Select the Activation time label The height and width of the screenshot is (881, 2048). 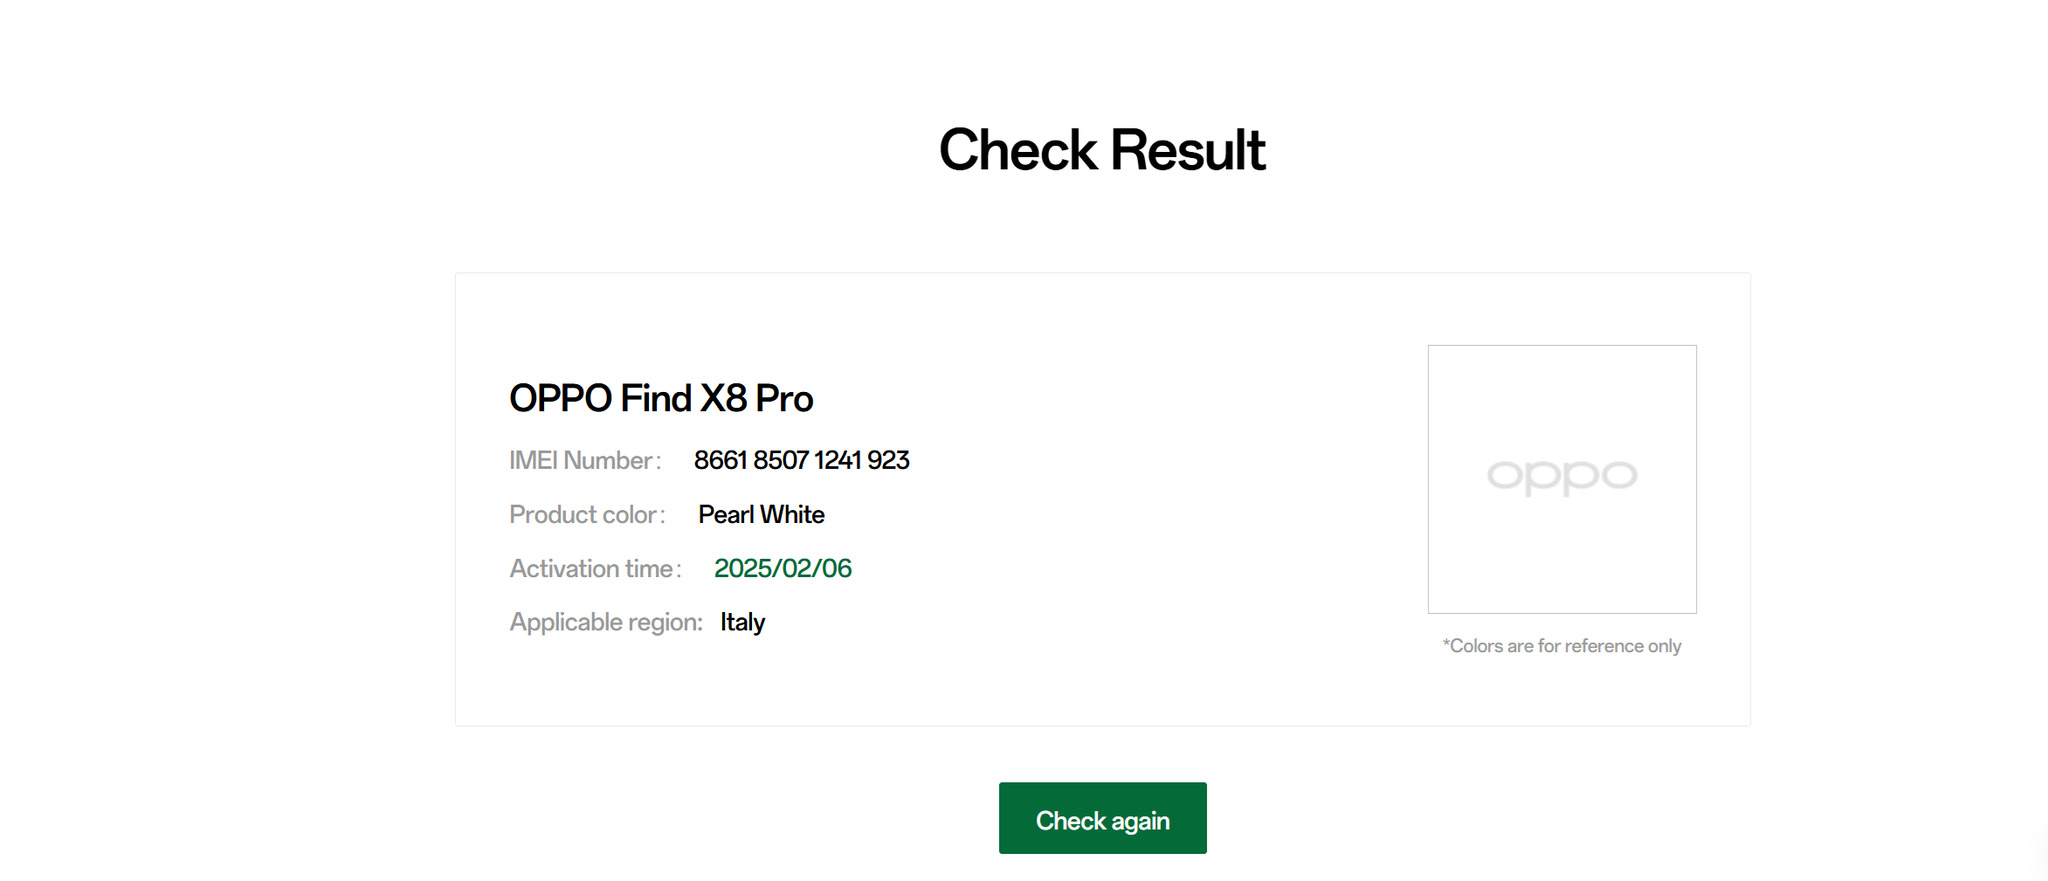(594, 568)
